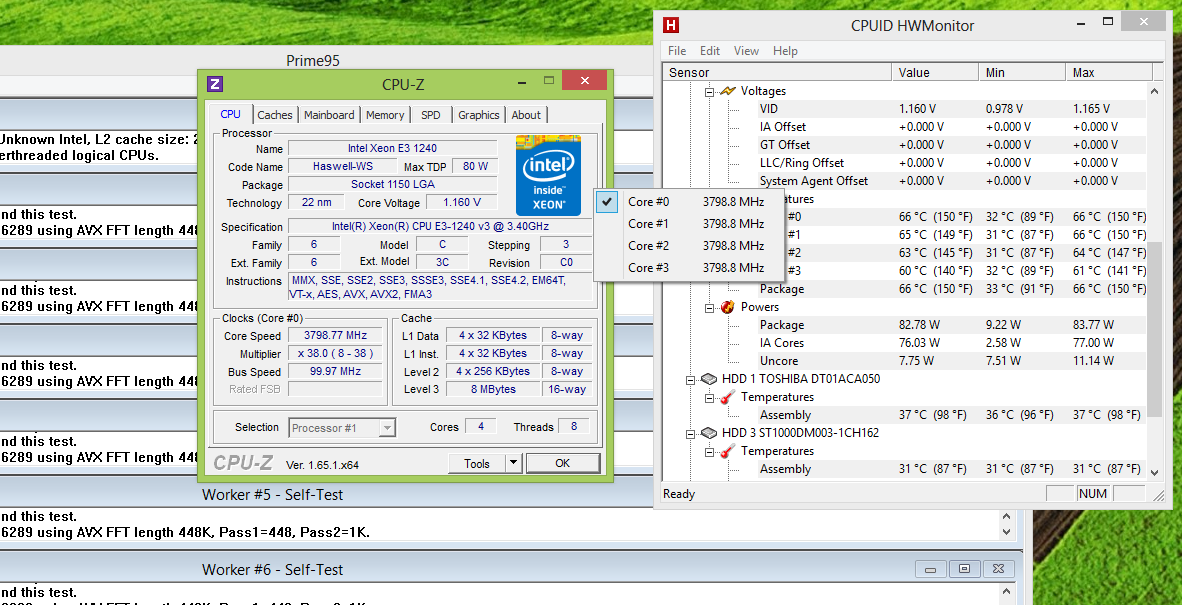Click the HDD 3 ST1000DM003 drive icon

(x=709, y=433)
